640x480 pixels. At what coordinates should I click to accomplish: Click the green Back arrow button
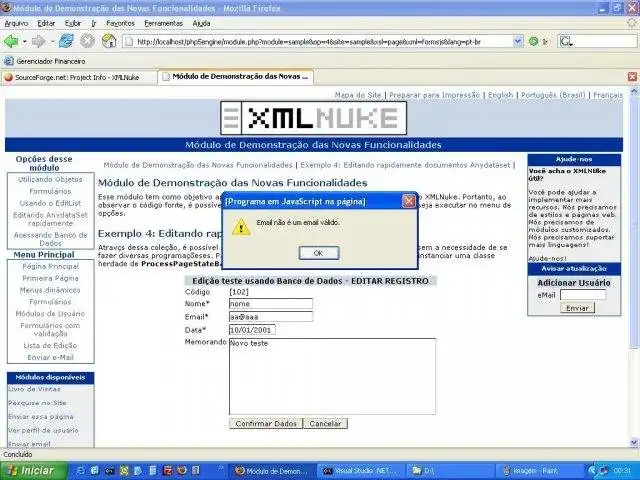pyautogui.click(x=11, y=41)
